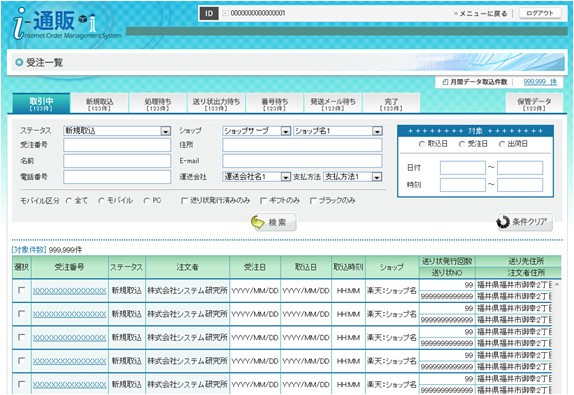574x395 pixels.
Task: Switch to the 保管データ tab
Action: 534,104
